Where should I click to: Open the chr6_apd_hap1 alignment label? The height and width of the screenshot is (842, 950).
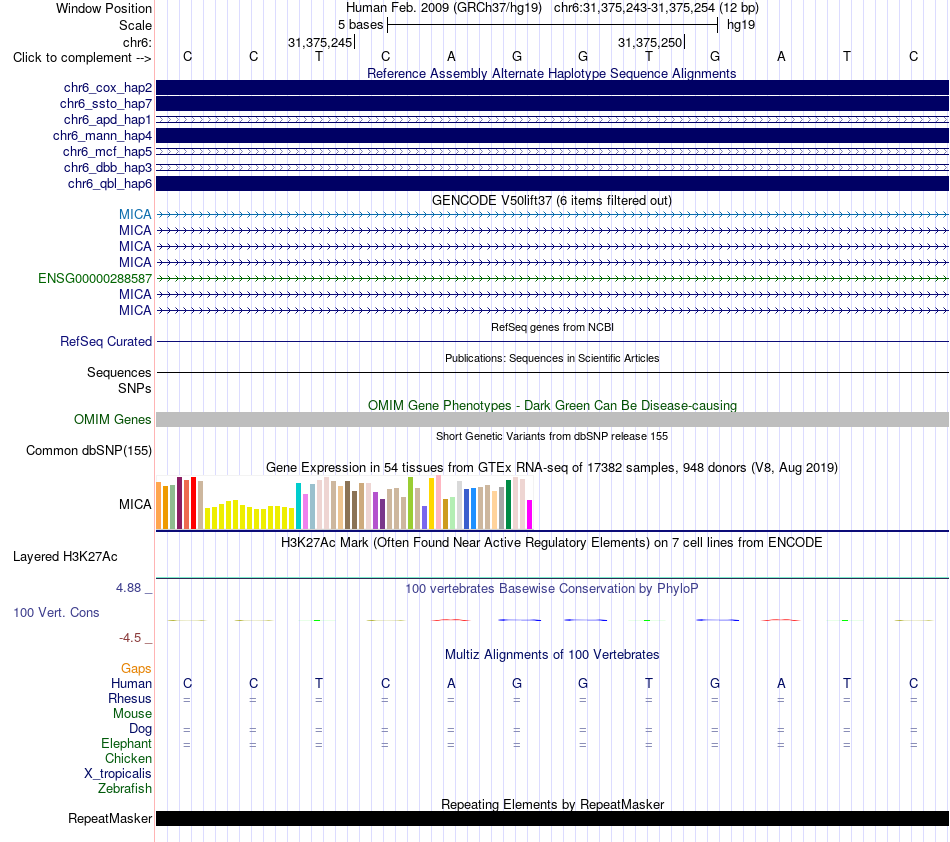click(x=108, y=120)
